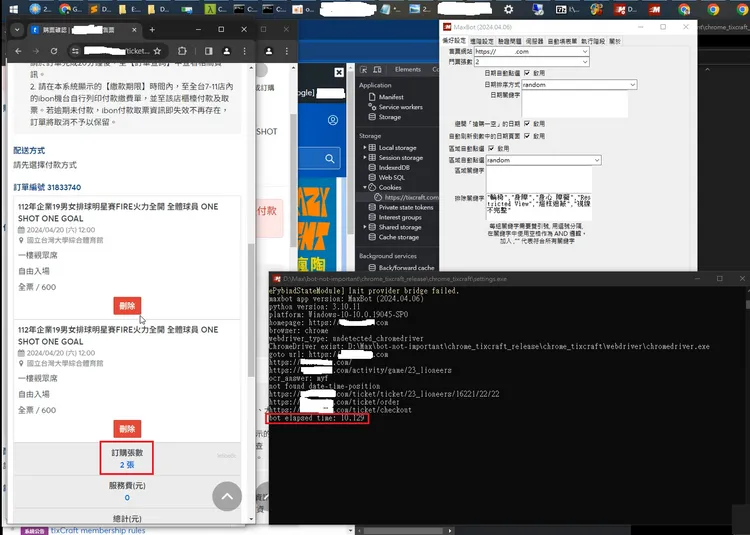Open the Chrome extensions puzzle icon
This screenshot has height=535, width=750.
coord(182,51)
